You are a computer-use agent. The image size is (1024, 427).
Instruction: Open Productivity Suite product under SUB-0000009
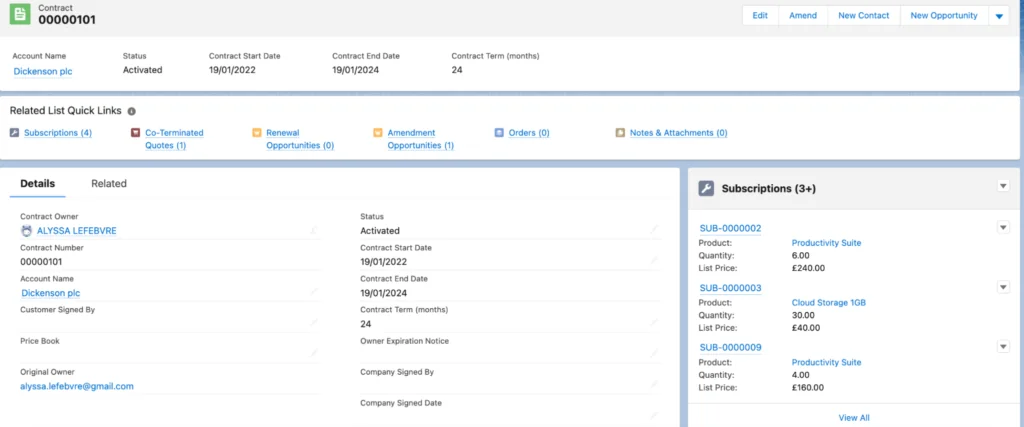pyautogui.click(x=826, y=362)
